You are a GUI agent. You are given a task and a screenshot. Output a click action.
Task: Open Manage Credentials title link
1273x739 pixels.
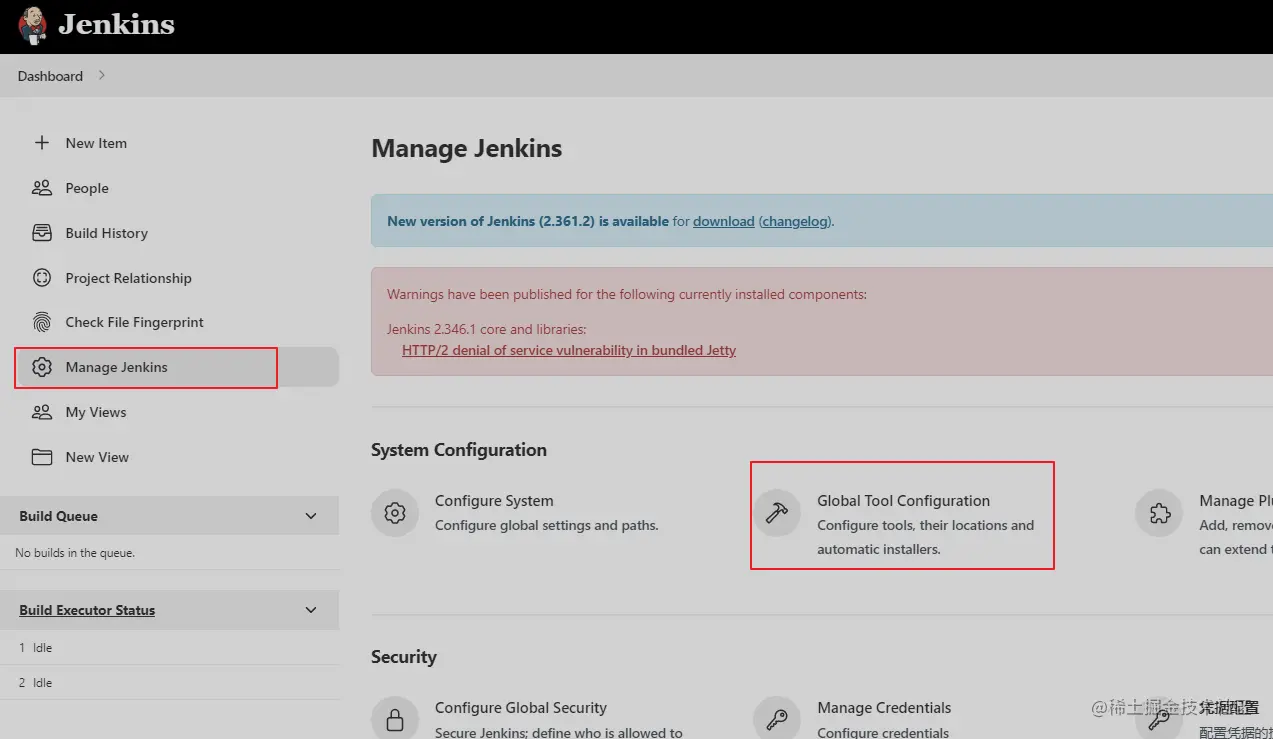tap(884, 708)
